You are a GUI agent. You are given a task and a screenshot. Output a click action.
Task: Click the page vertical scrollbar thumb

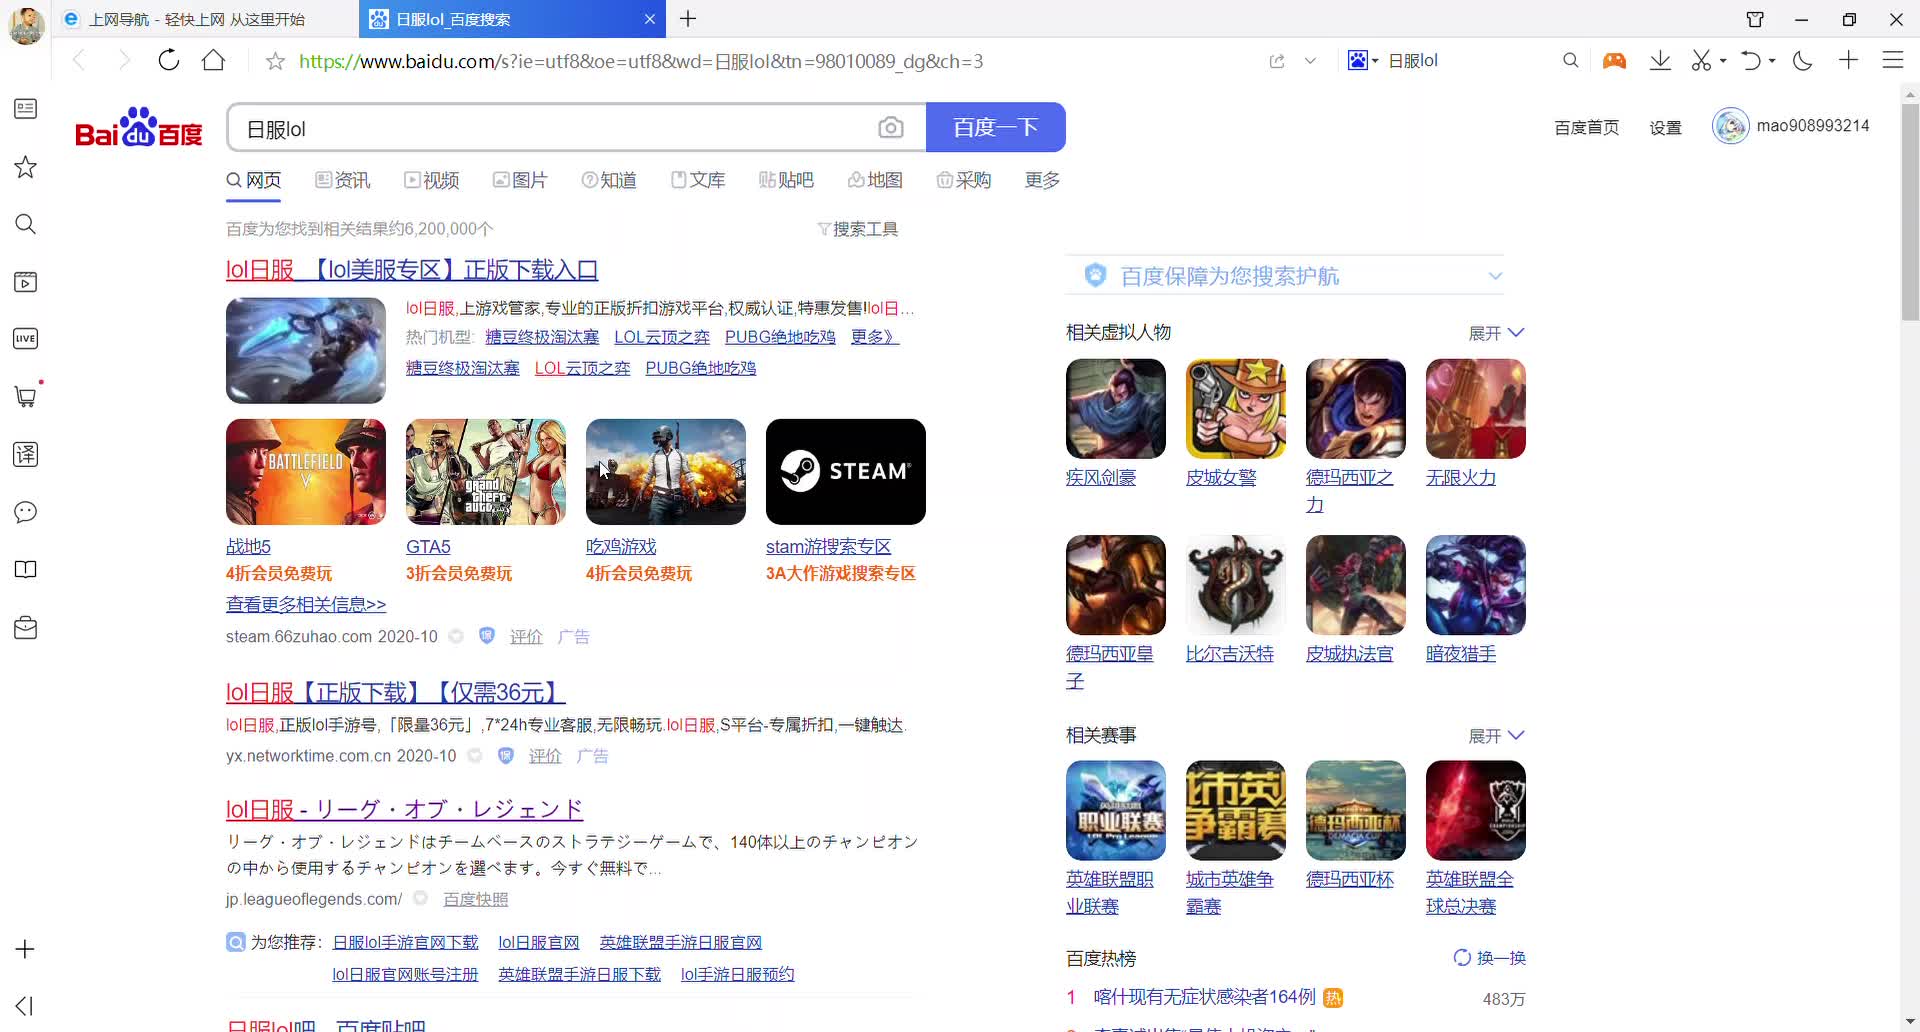pos(1910,210)
